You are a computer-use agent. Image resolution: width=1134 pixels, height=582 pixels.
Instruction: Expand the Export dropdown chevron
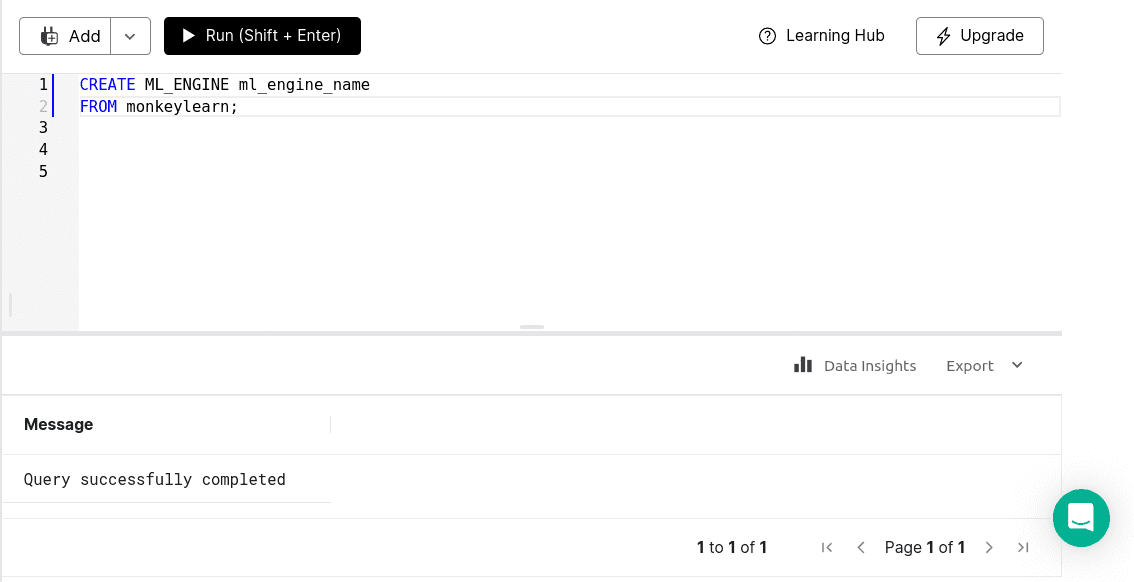[x=1017, y=365]
